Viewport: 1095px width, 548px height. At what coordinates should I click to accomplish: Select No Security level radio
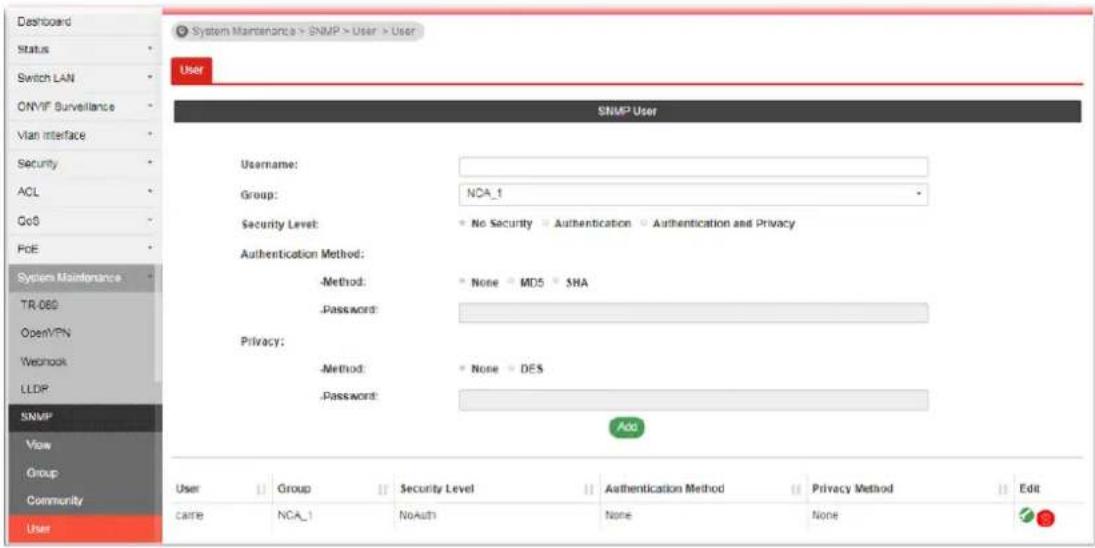(x=462, y=224)
